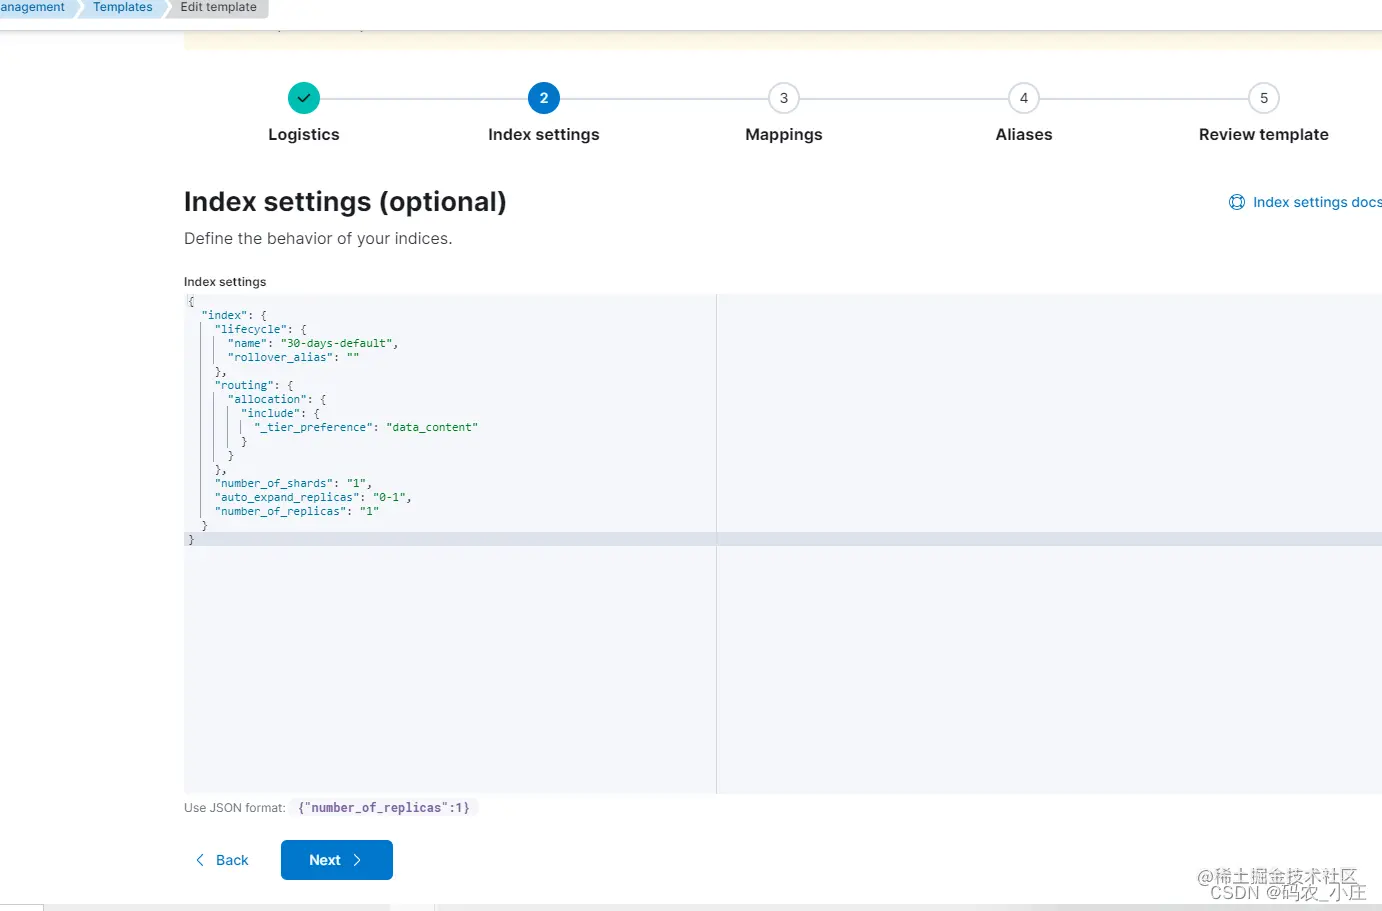The width and height of the screenshot is (1382, 911).
Task: Click step 2 Index settings circle
Action: coord(544,98)
